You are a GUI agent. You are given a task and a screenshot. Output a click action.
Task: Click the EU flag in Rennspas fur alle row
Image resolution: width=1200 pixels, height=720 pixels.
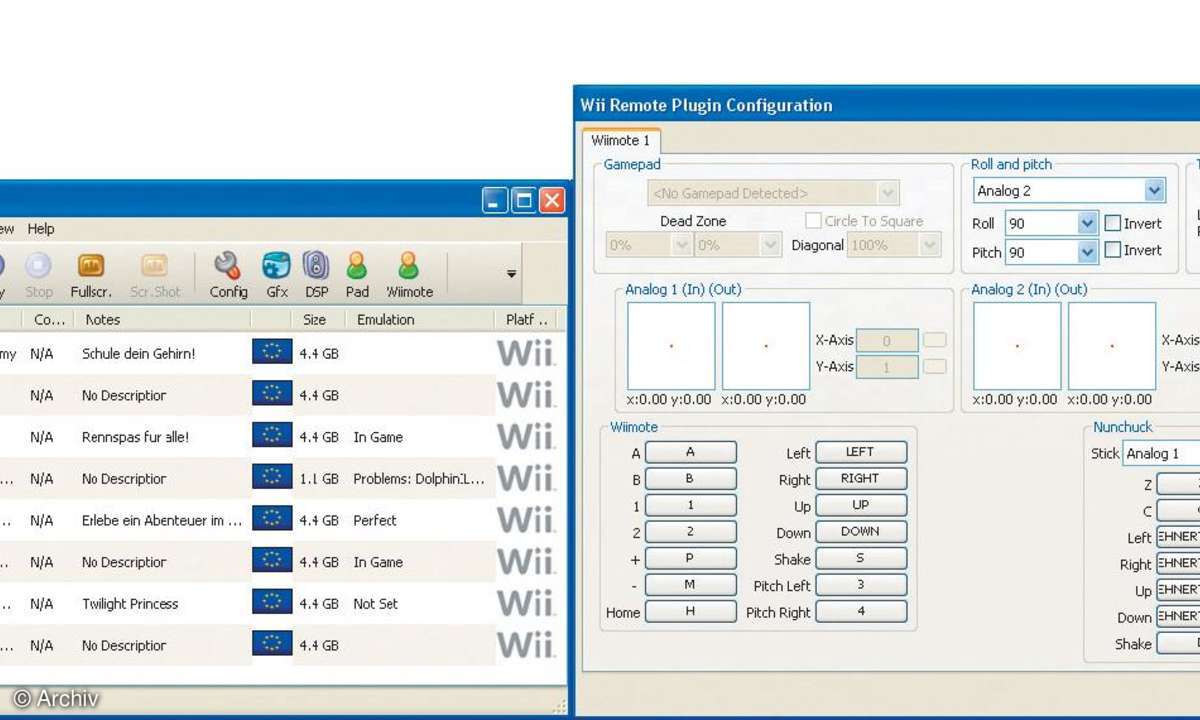click(x=272, y=436)
